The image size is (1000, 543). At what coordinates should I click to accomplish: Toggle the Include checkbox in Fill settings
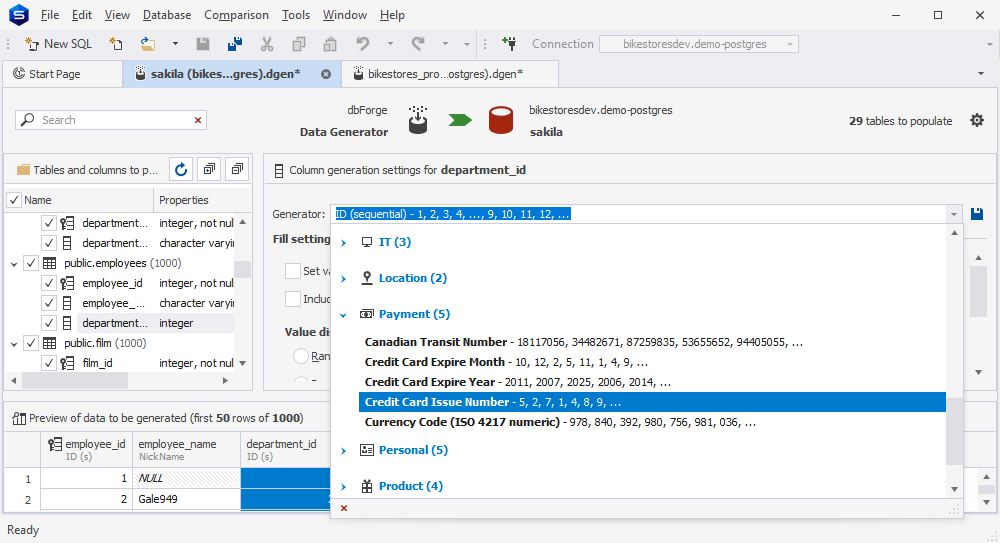(293, 299)
